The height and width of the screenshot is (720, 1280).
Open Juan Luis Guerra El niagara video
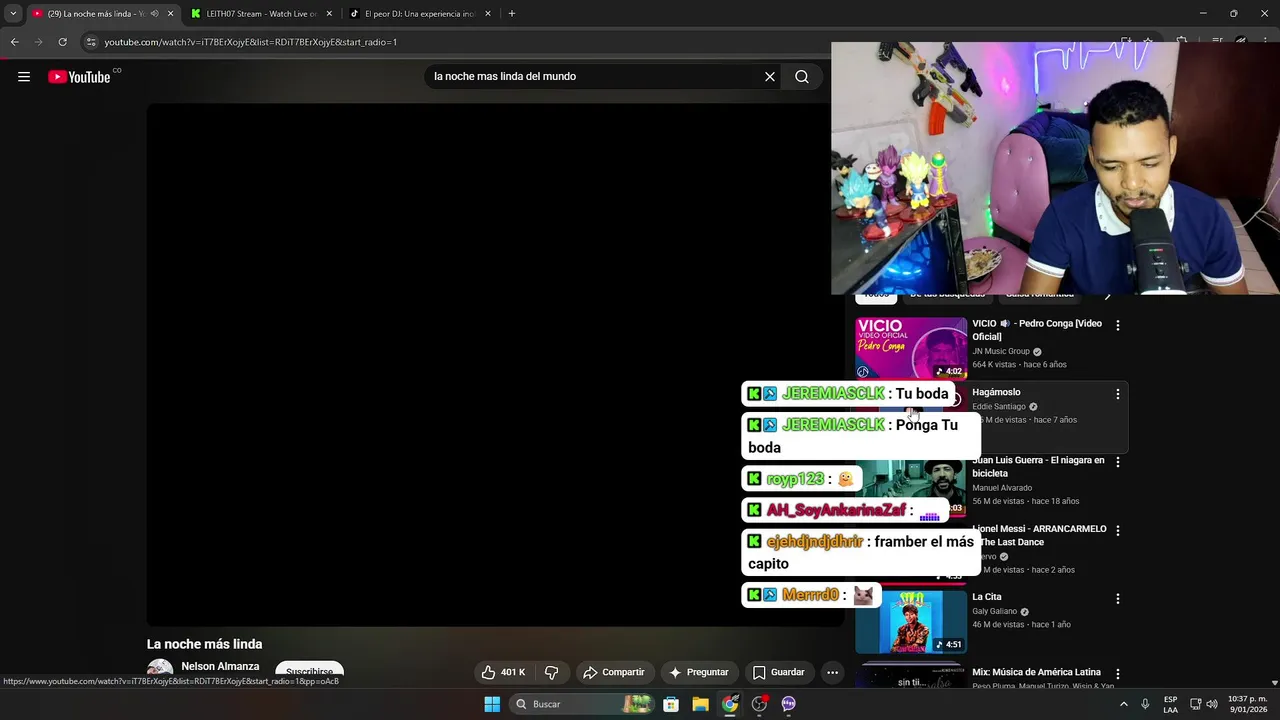pyautogui.click(x=1038, y=467)
